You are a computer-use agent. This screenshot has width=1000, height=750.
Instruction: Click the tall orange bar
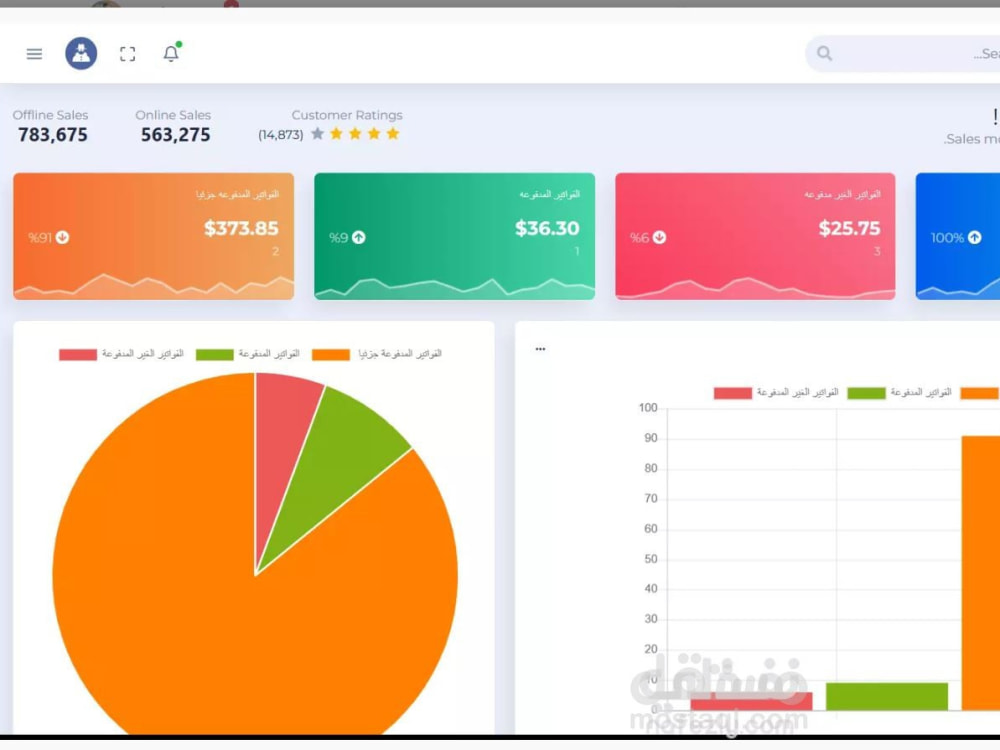[x=981, y=573]
